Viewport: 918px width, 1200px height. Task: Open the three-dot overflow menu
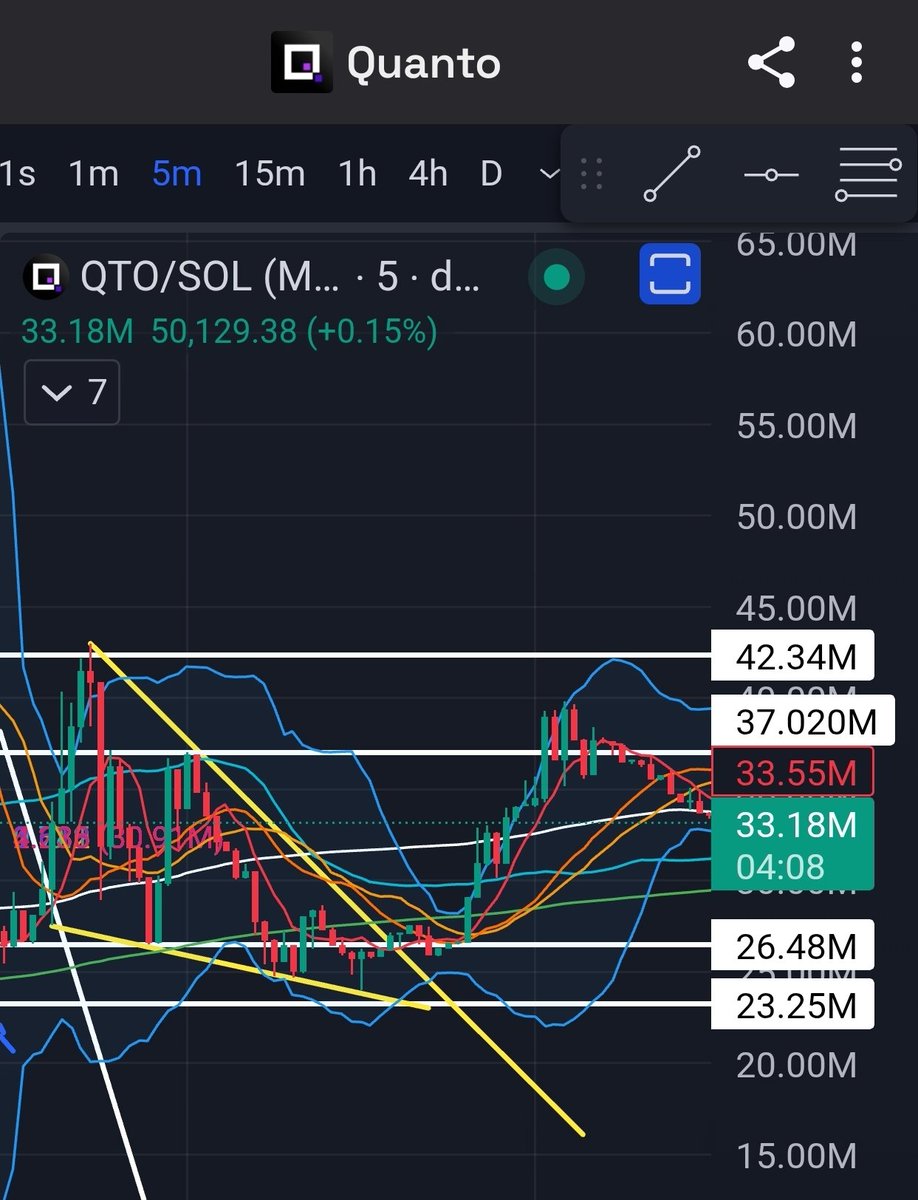[856, 63]
